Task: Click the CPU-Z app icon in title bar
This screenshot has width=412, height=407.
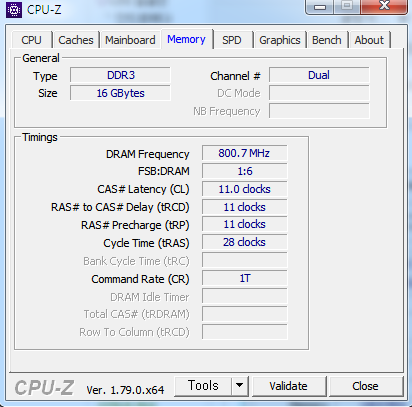Action: (x=14, y=10)
